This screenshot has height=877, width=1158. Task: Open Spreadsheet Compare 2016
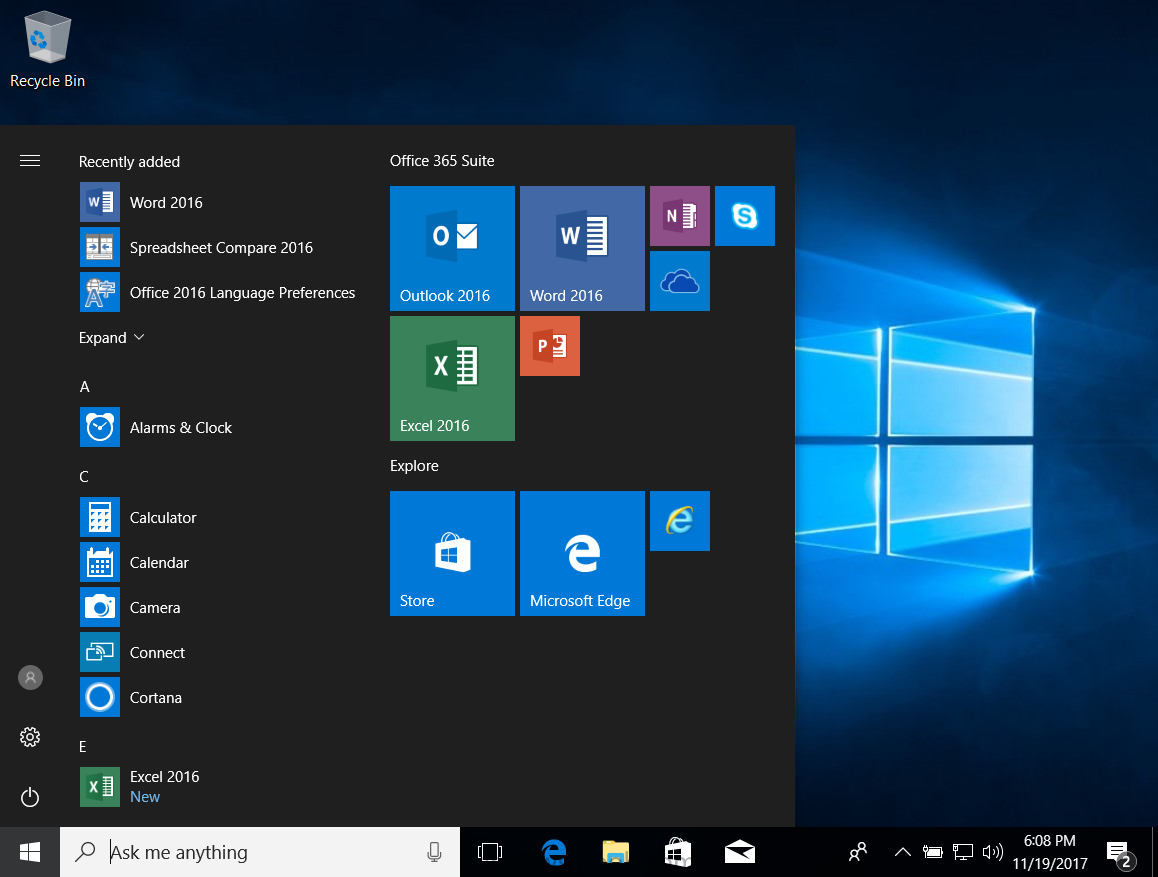[222, 247]
